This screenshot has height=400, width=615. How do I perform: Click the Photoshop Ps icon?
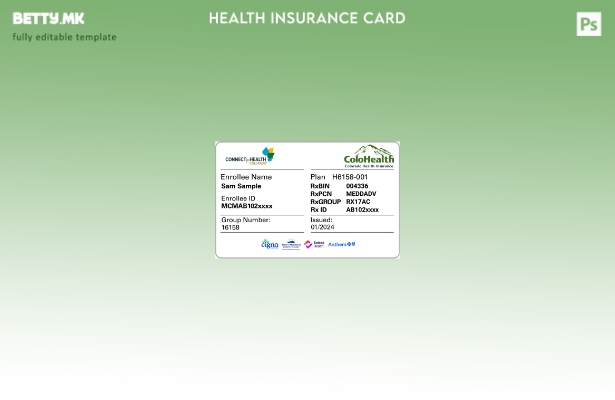(589, 24)
